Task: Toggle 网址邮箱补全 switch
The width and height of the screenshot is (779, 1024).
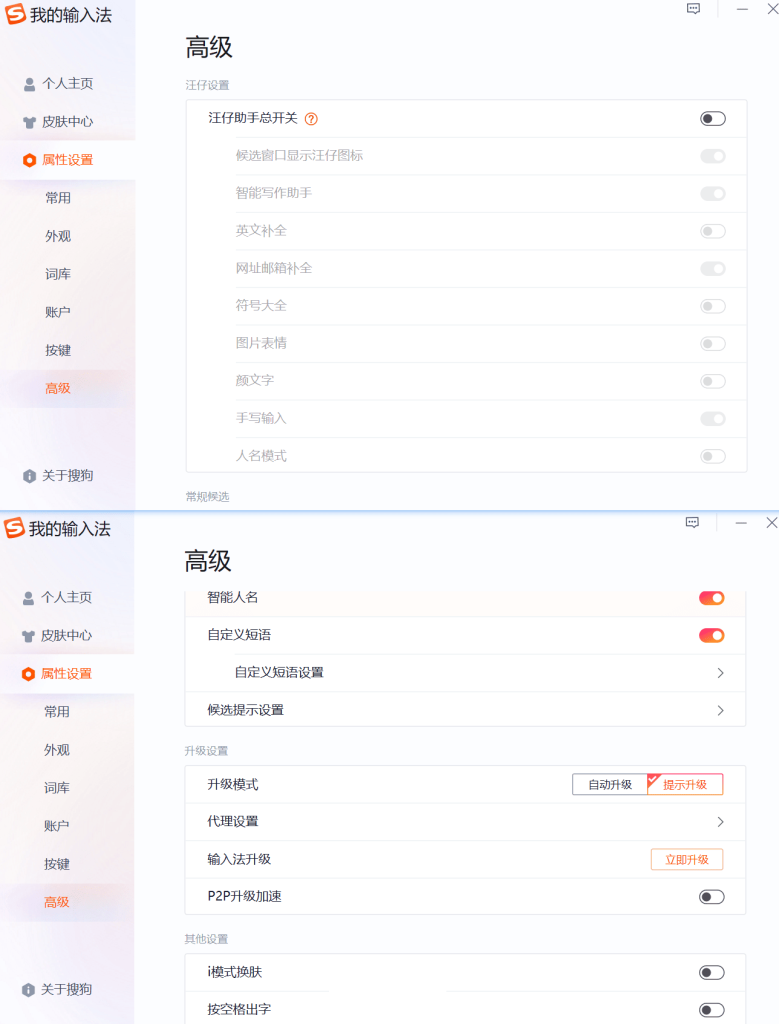Action: point(712,269)
